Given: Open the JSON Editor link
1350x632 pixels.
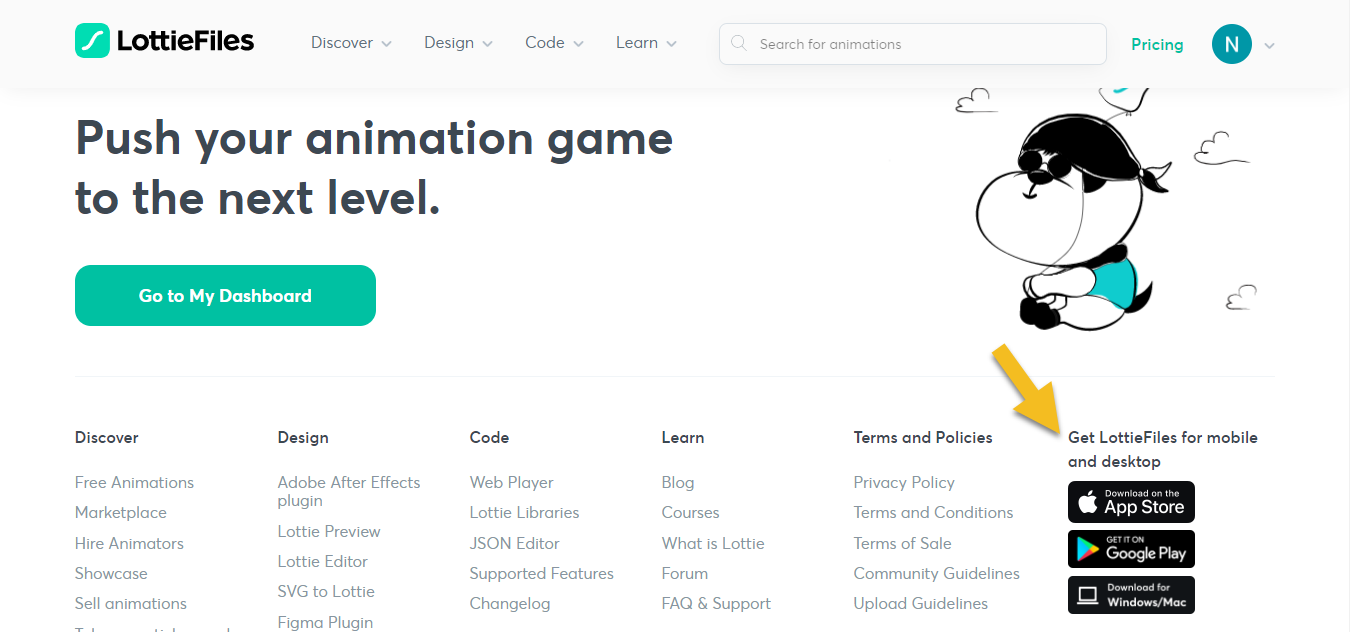Looking at the screenshot, I should click(x=514, y=543).
